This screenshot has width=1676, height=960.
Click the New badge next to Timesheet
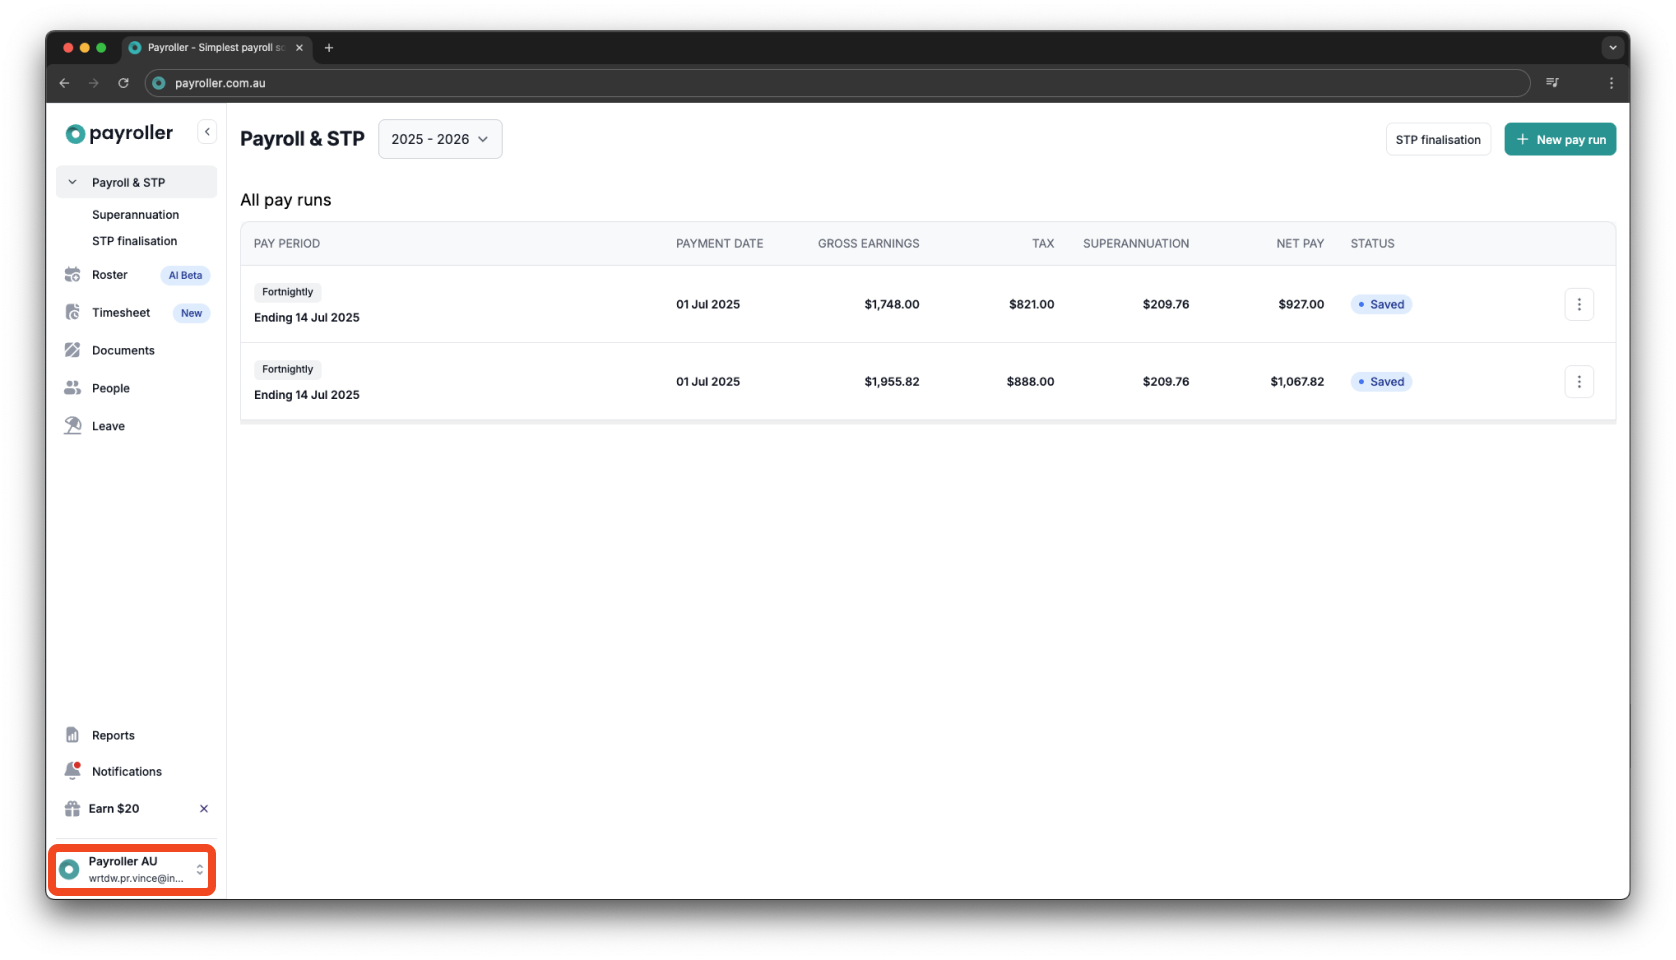(191, 313)
